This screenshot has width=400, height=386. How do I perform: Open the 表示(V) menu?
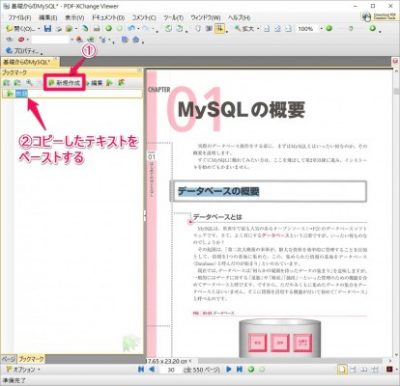pyautogui.click(x=74, y=17)
